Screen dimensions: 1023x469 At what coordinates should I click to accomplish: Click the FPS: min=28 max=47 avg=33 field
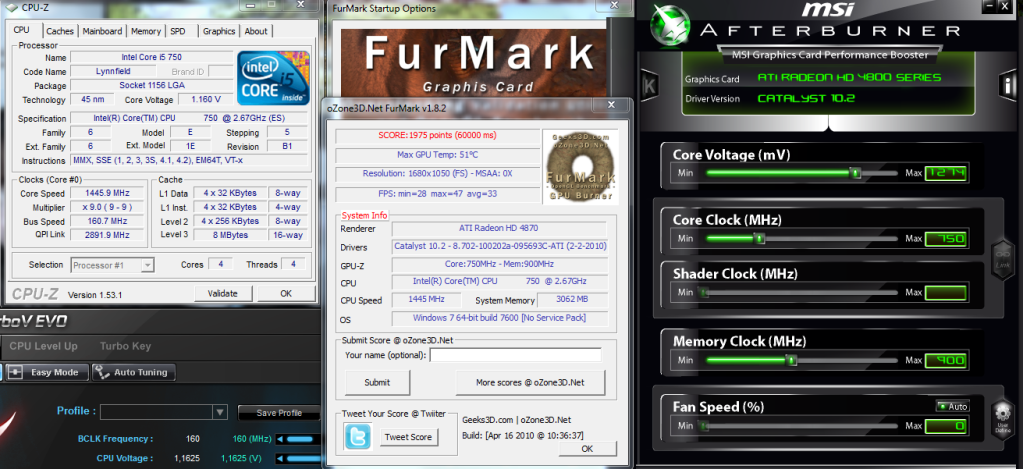(x=437, y=194)
